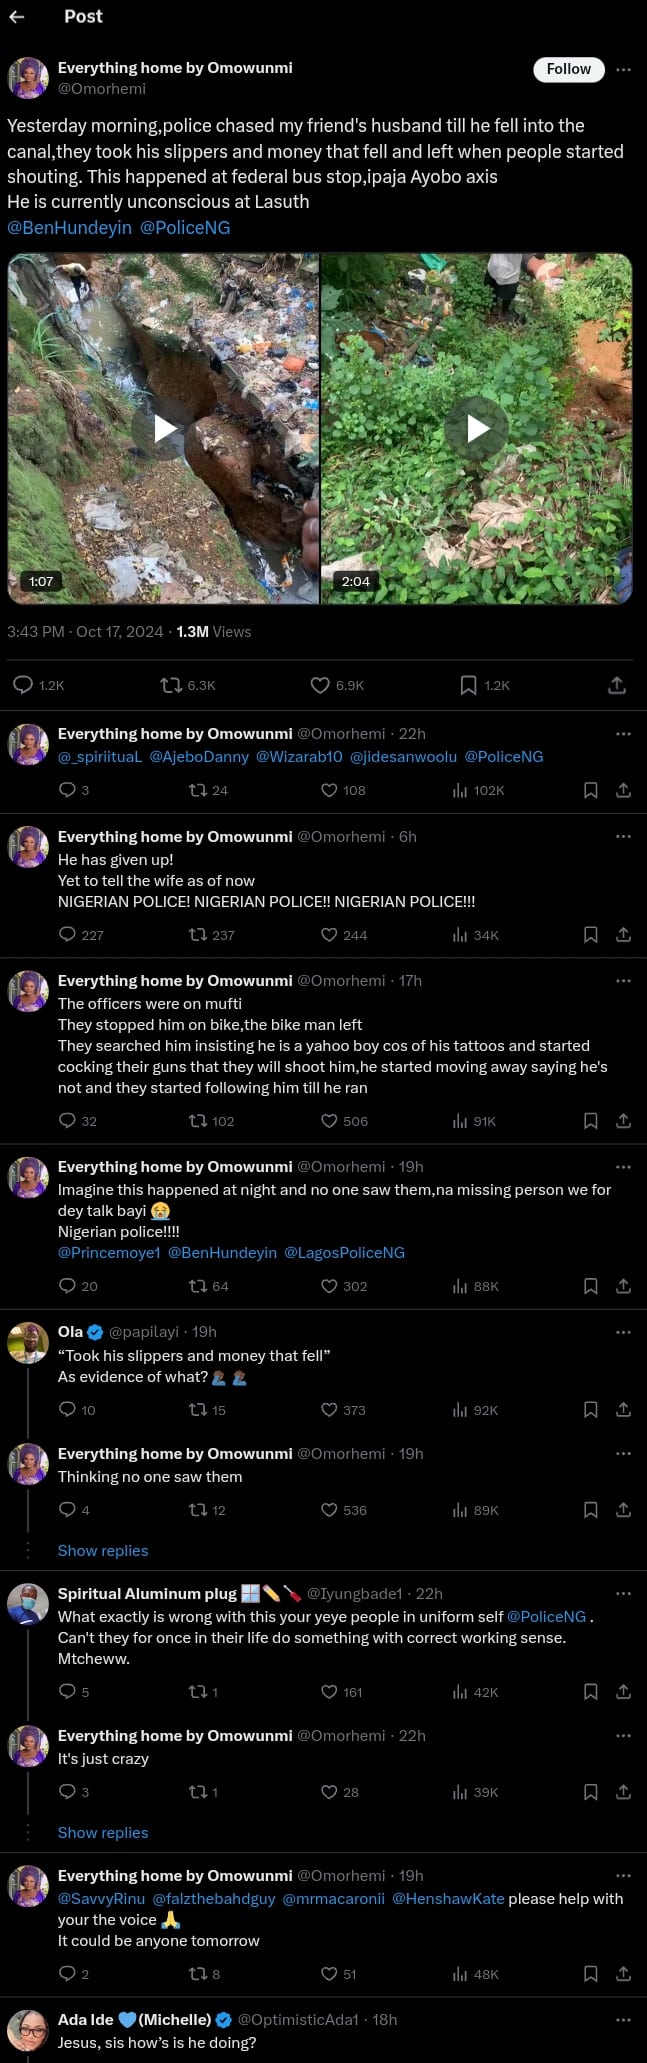Repost the 'officers were on mufti' reply
Viewport: 647px width, 2063px height.
coord(198,1121)
